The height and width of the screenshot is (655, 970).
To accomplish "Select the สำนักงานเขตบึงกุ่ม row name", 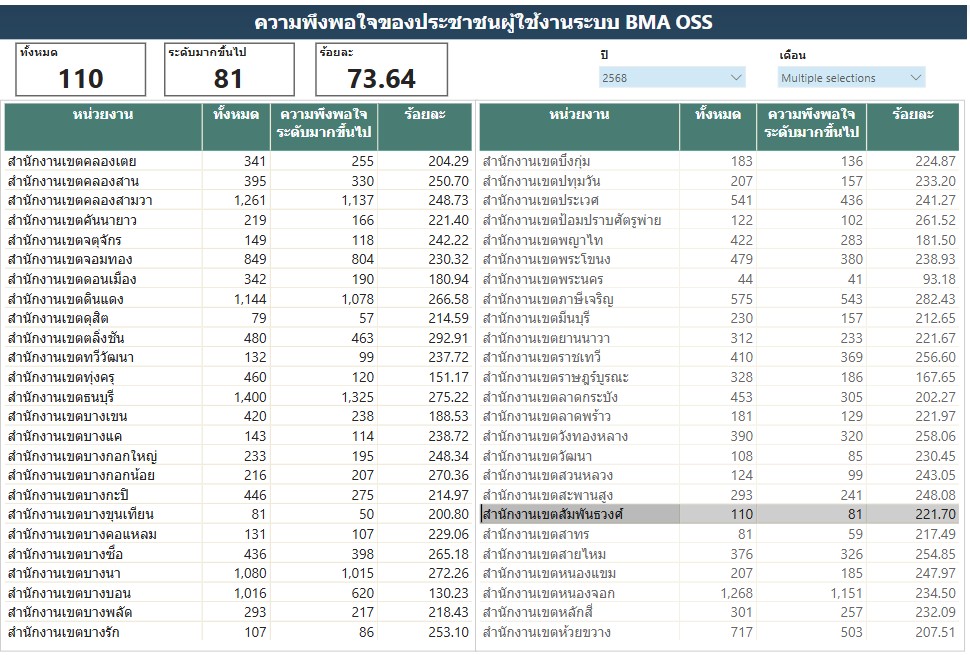I will [x=536, y=161].
